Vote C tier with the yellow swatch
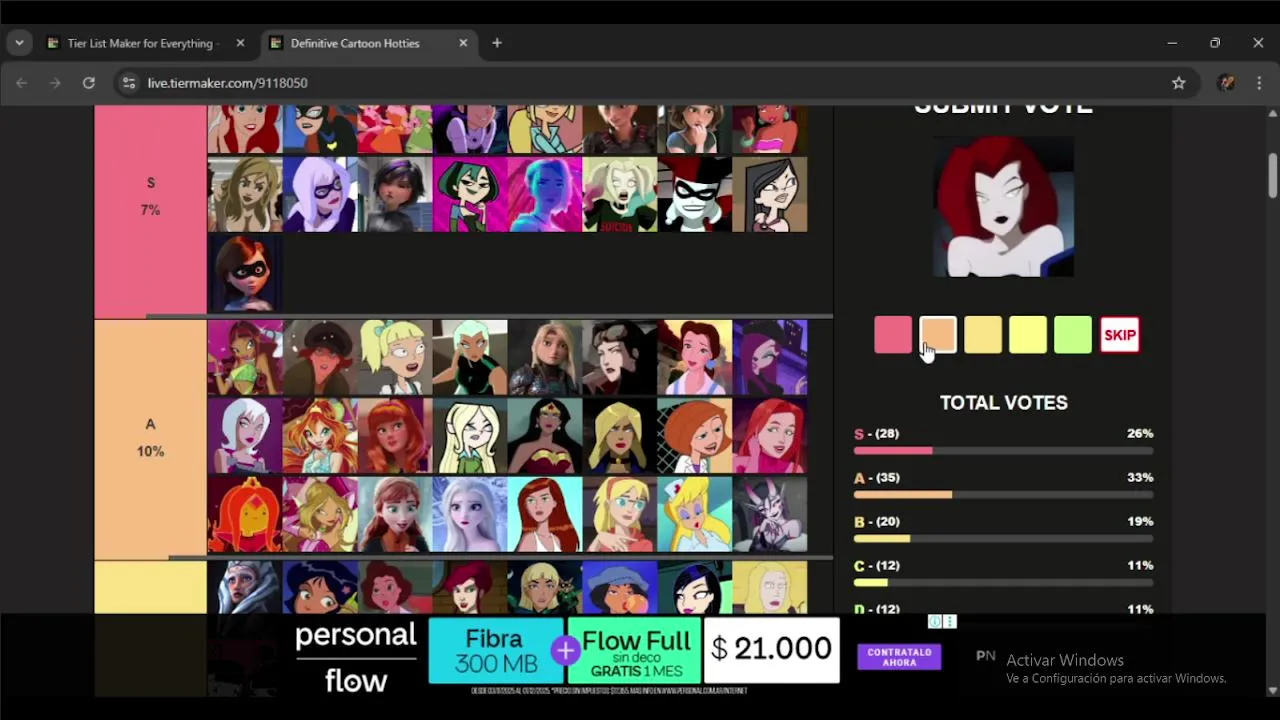1280x720 pixels. (x=1028, y=335)
